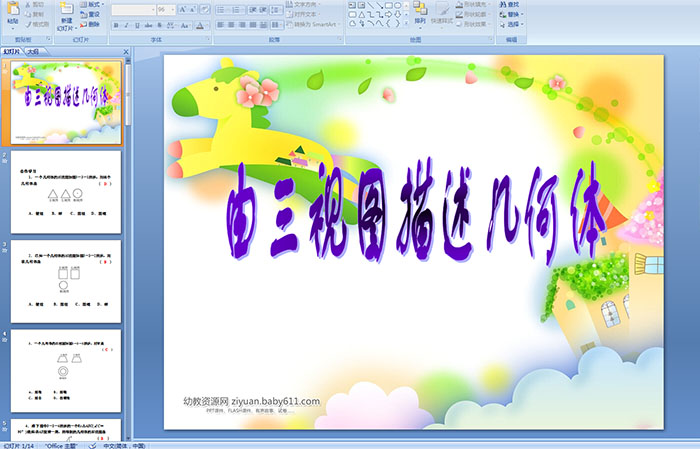Open the Arrange (排列) menu

click(420, 13)
